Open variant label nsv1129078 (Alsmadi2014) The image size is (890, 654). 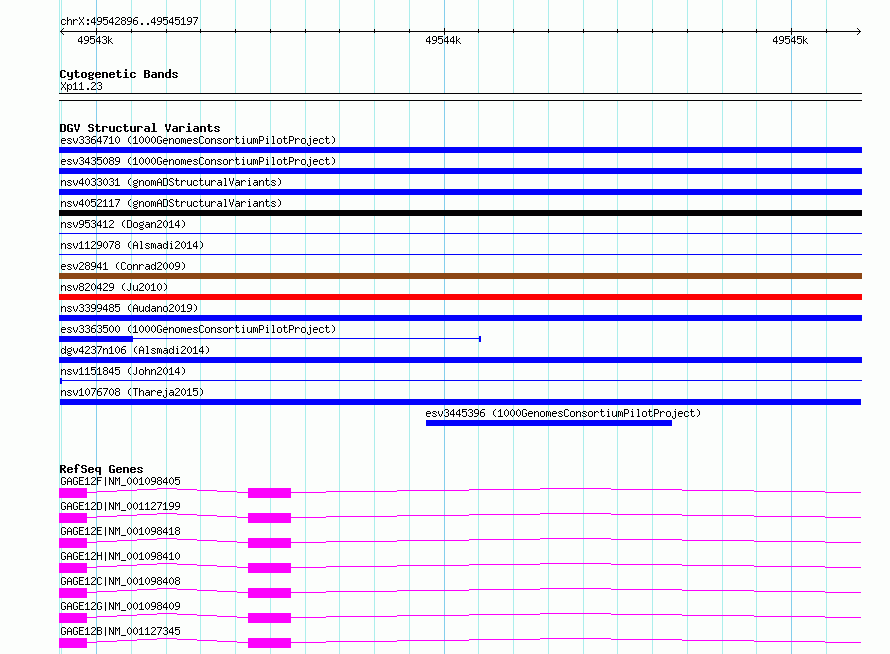click(132, 245)
